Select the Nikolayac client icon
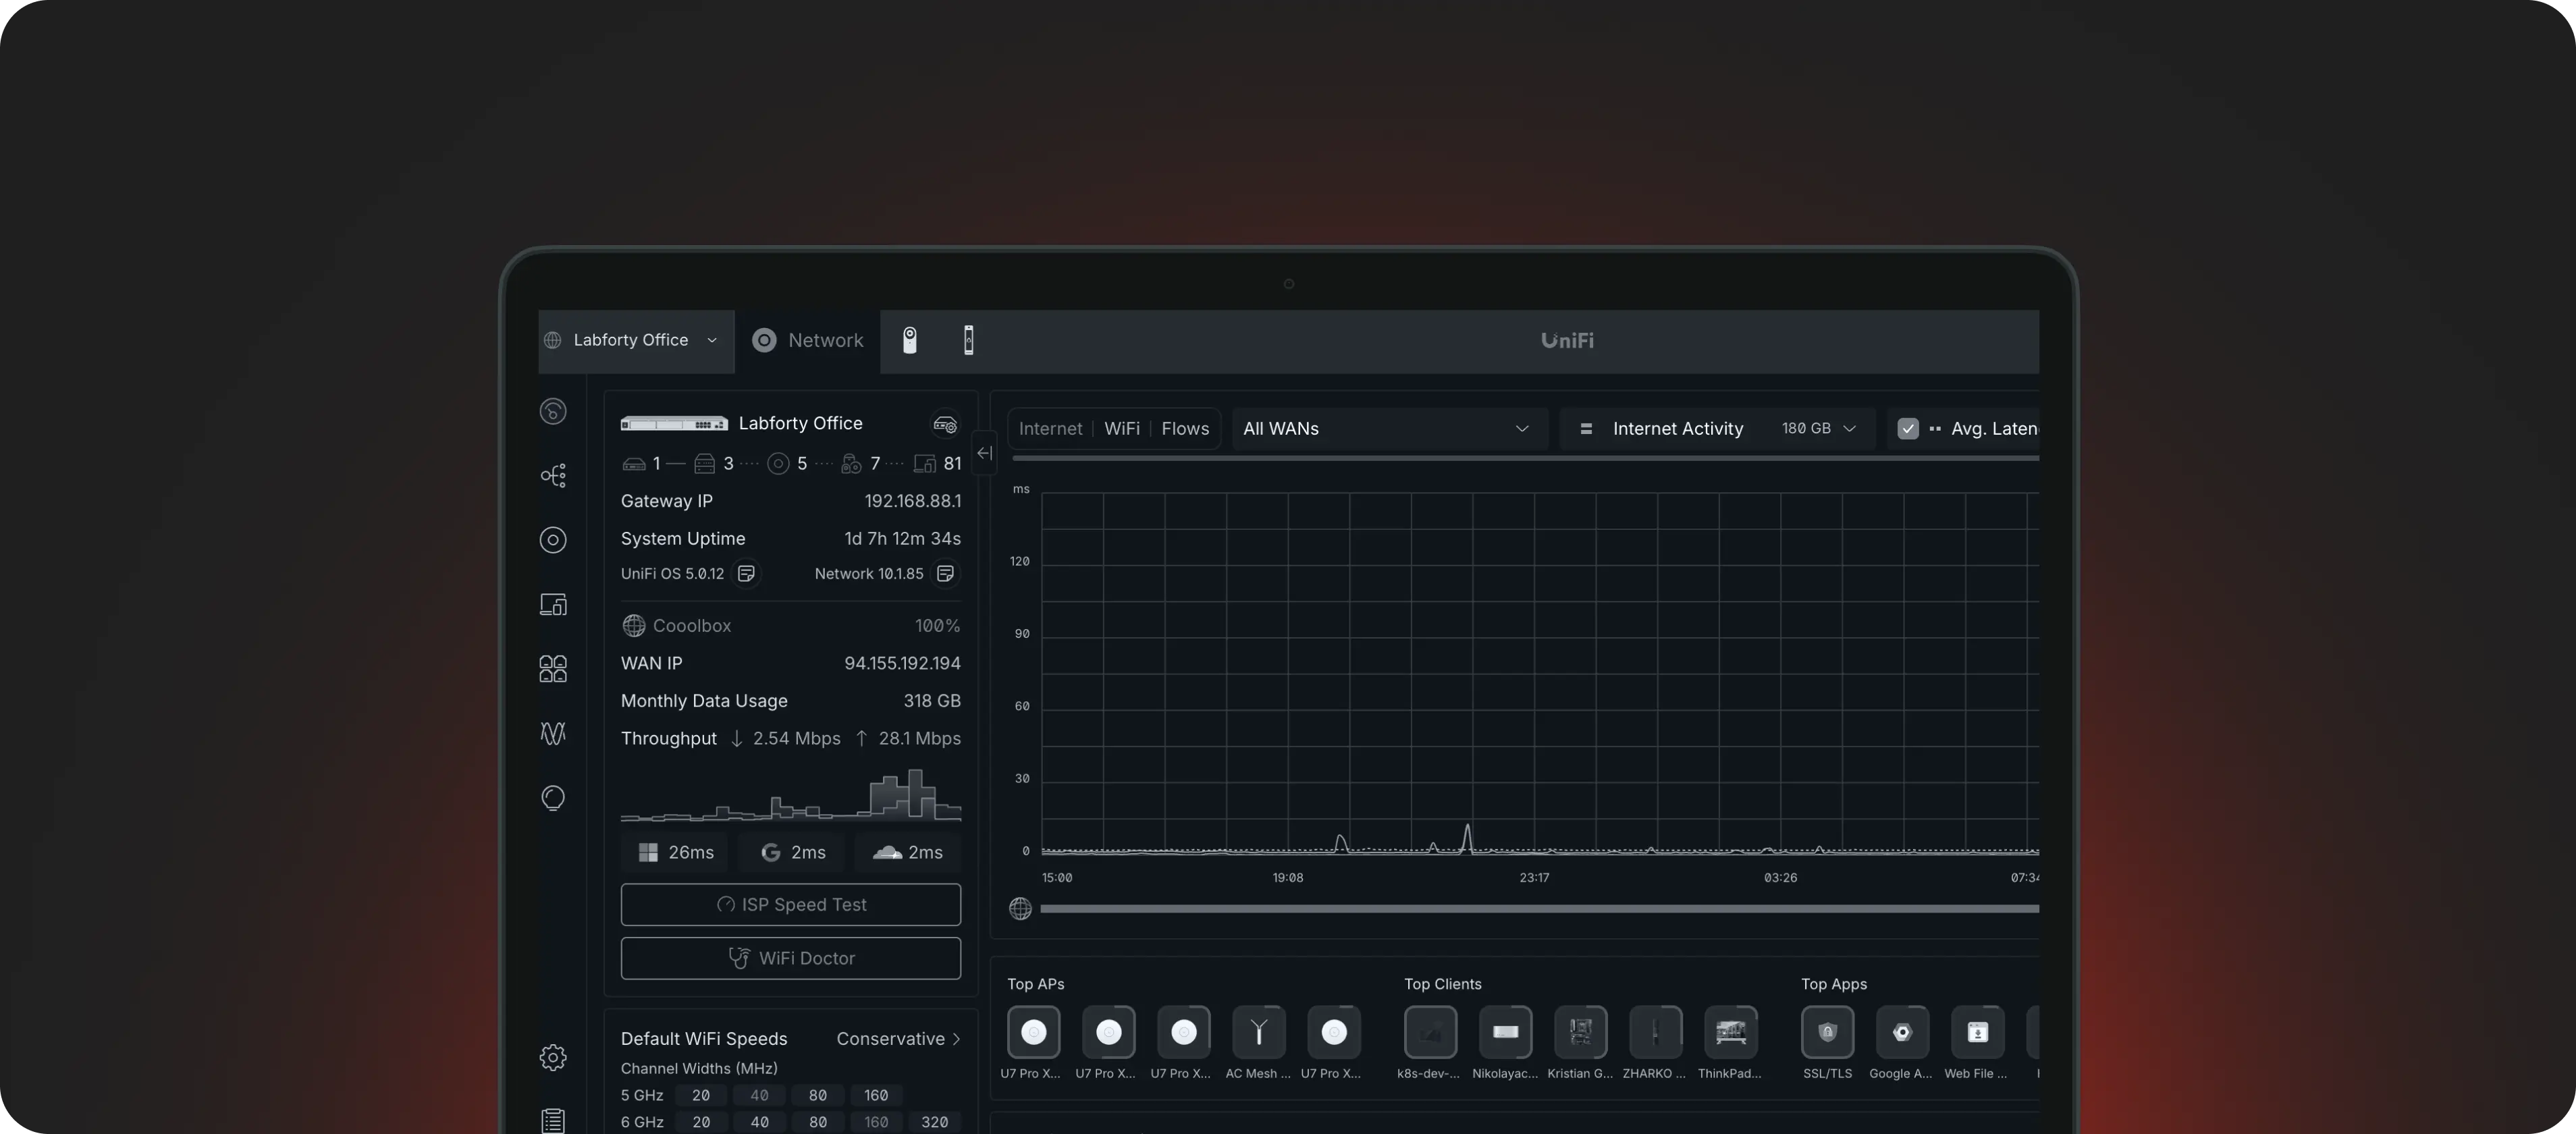Viewport: 2576px width, 1134px height. coord(1505,1032)
